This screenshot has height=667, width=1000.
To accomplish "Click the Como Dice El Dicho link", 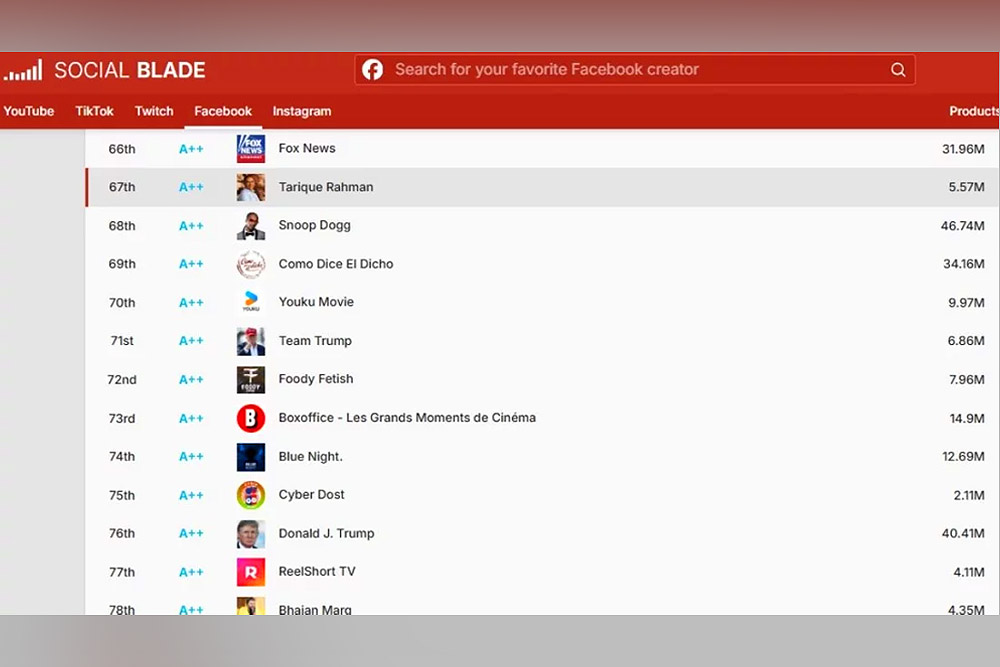I will click(x=336, y=264).
